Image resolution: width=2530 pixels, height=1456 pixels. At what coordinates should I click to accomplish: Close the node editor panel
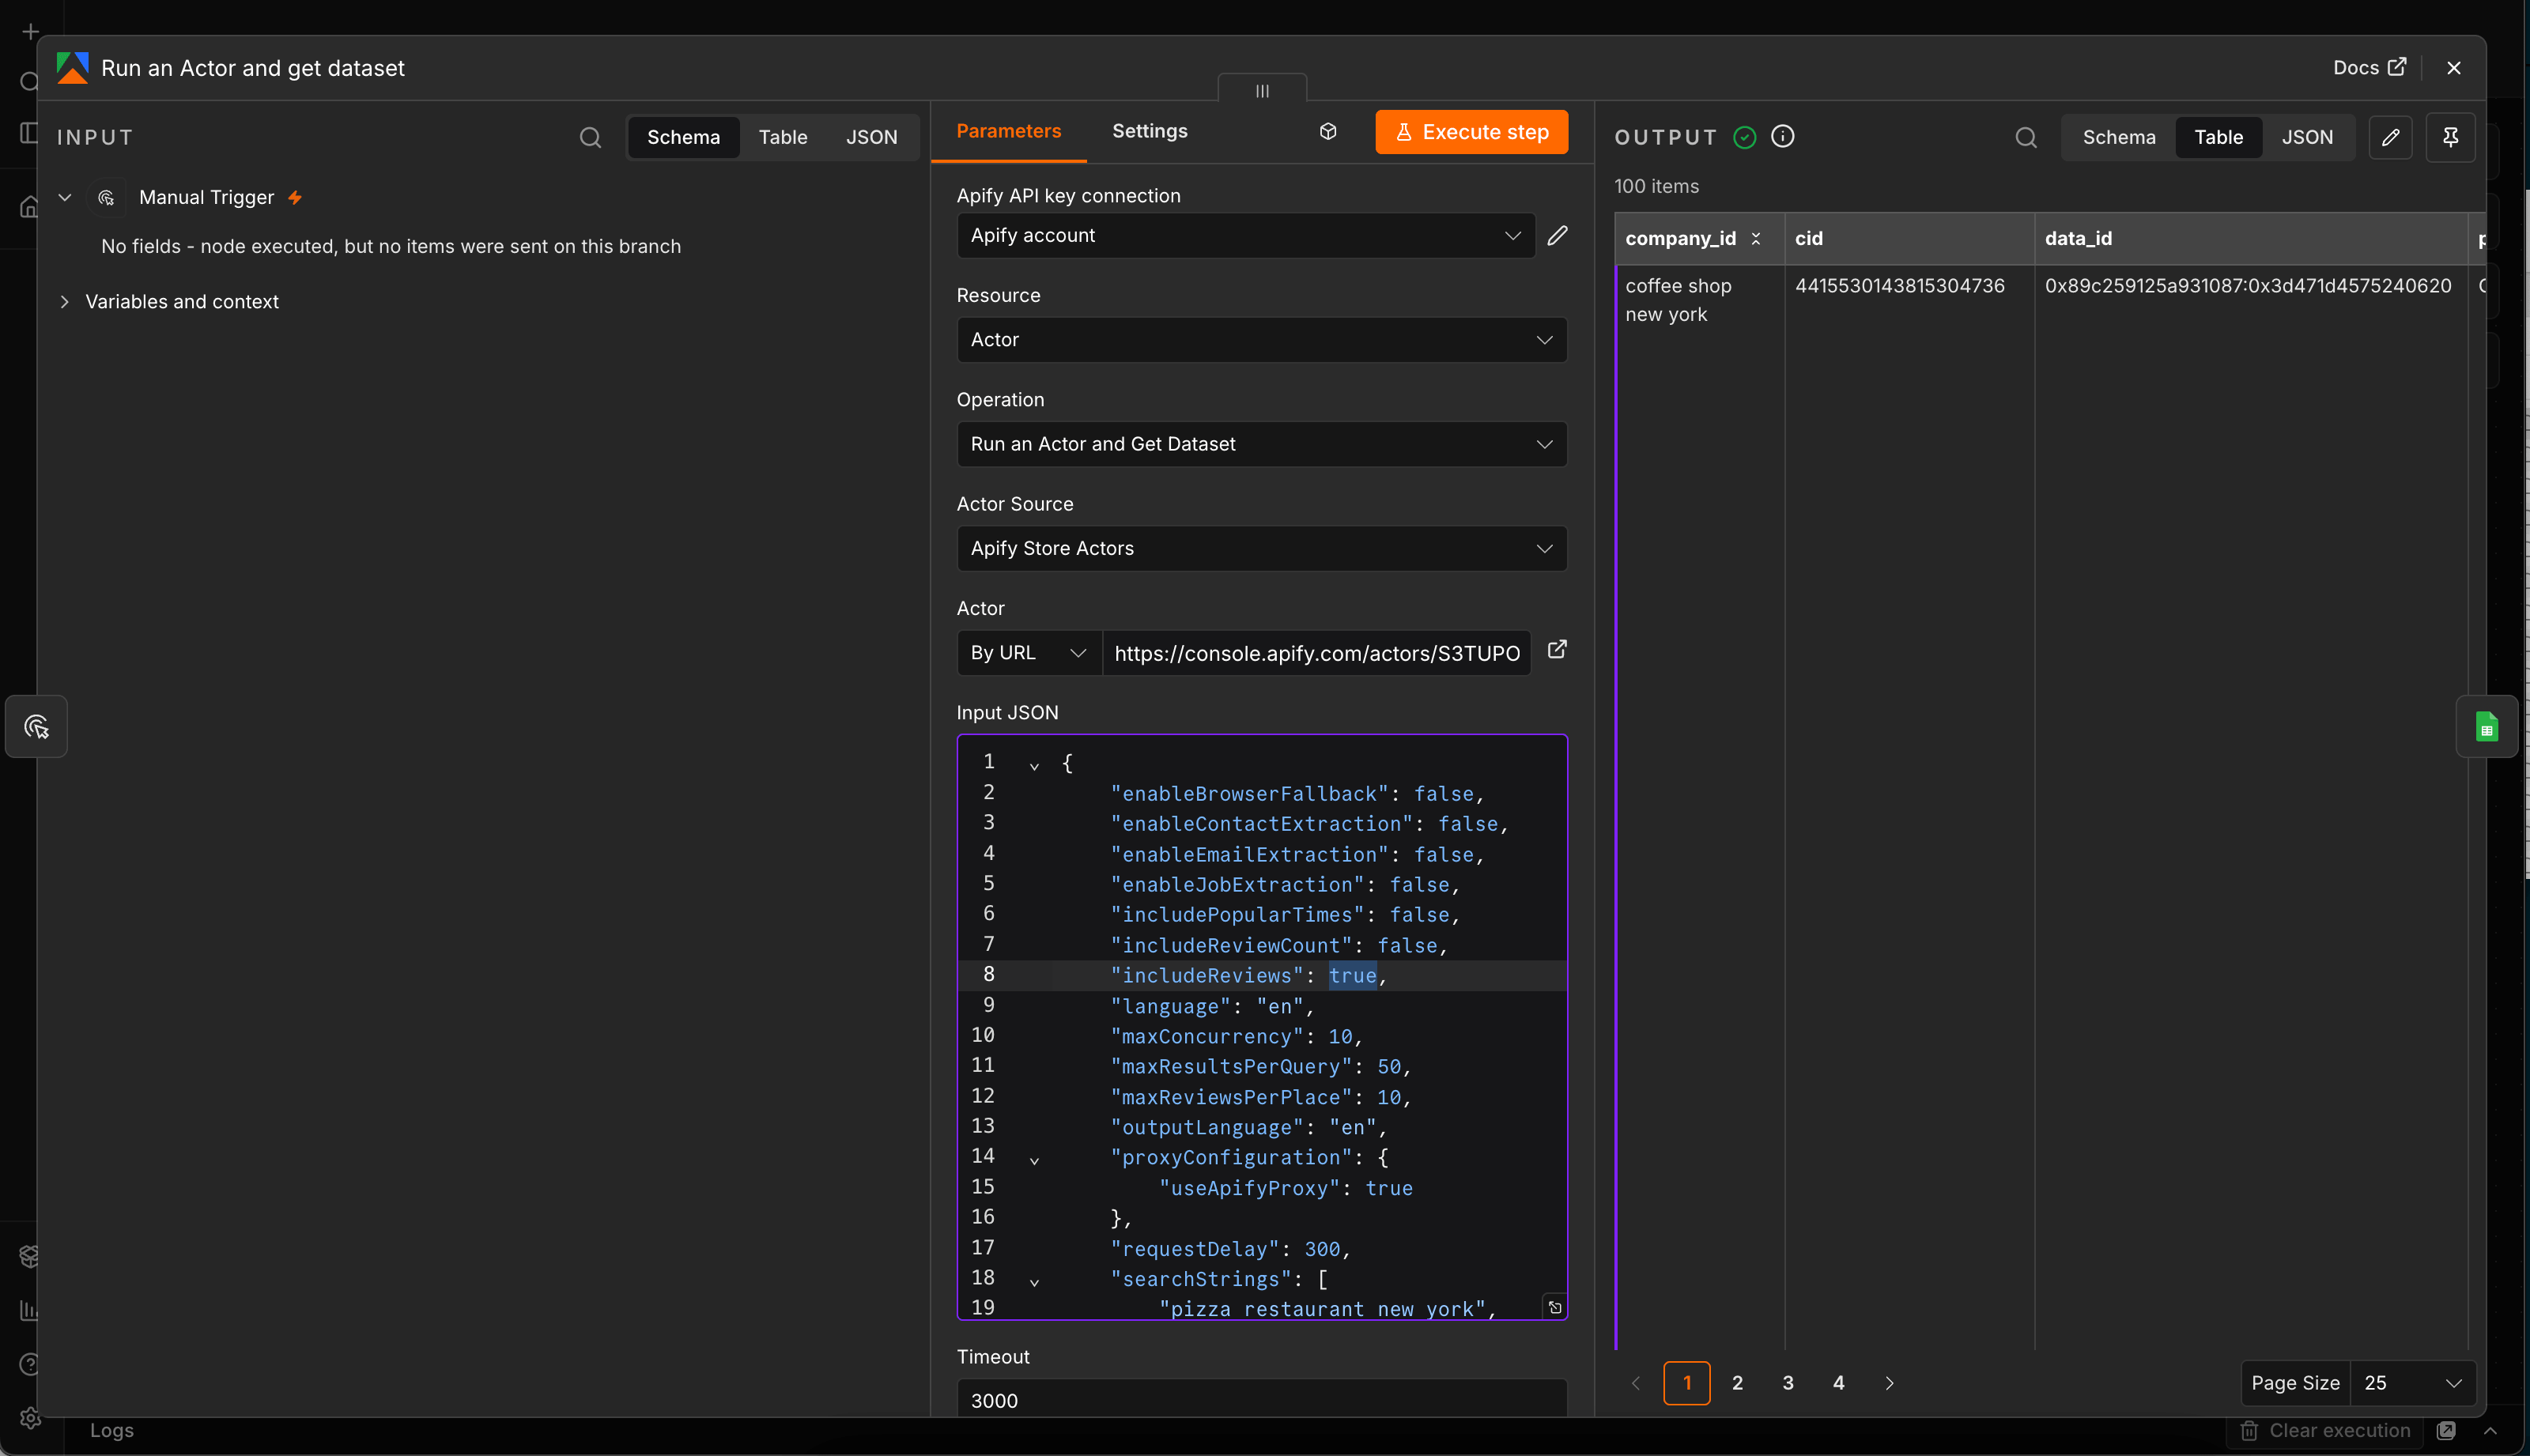tap(2453, 67)
